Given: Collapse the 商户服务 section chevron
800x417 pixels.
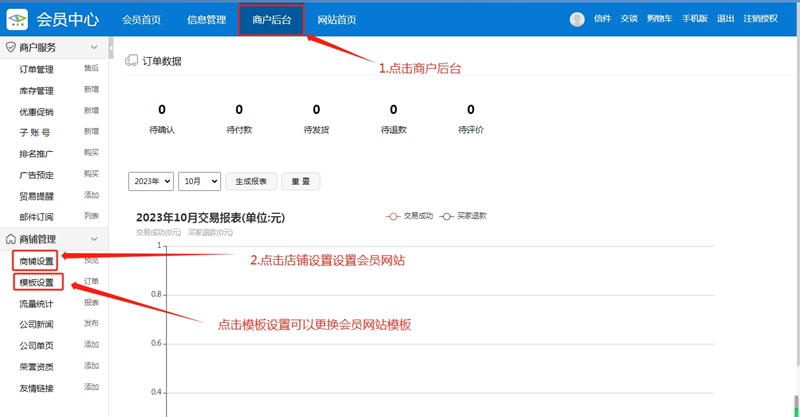Looking at the screenshot, I should tap(94, 47).
